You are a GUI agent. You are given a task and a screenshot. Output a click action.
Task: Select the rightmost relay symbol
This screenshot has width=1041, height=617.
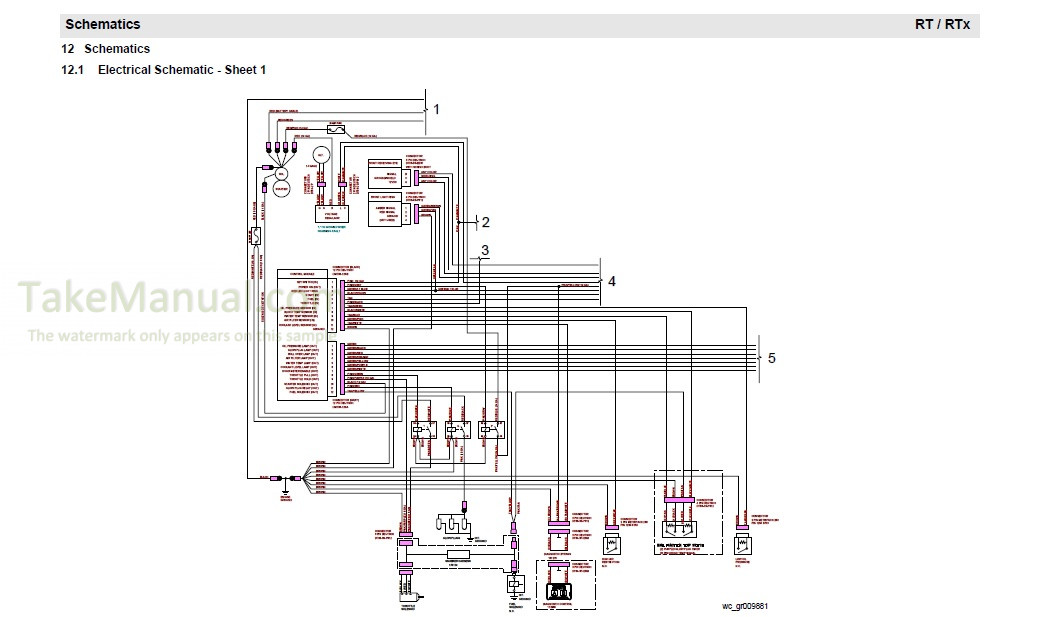tap(490, 430)
